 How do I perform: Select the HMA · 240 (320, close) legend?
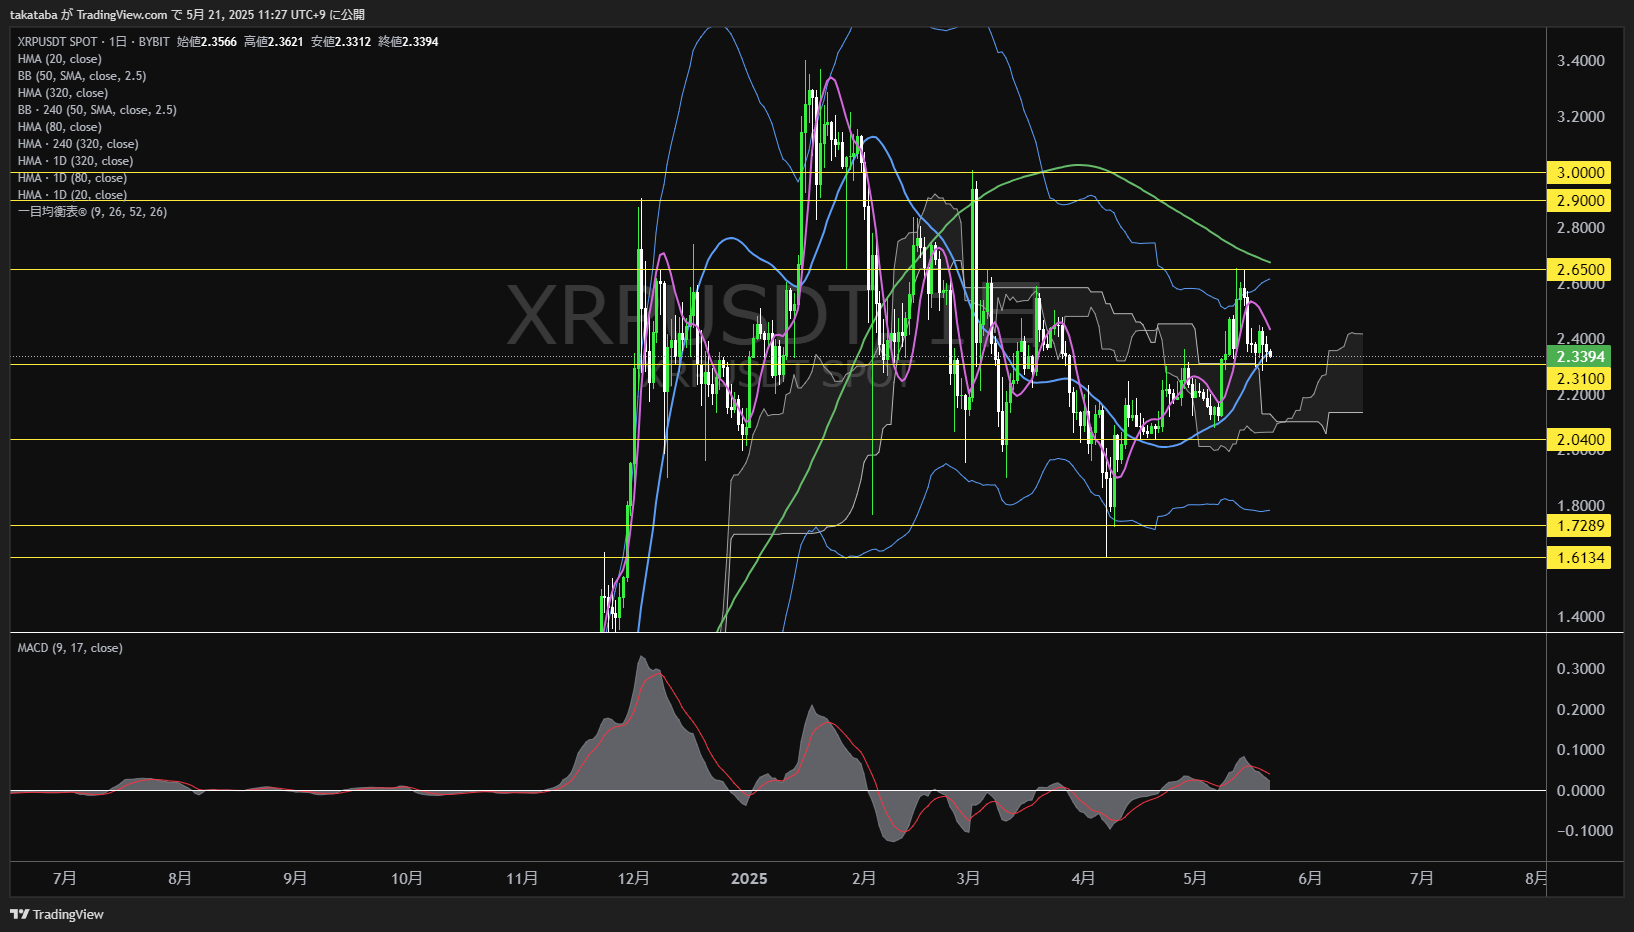pos(78,144)
